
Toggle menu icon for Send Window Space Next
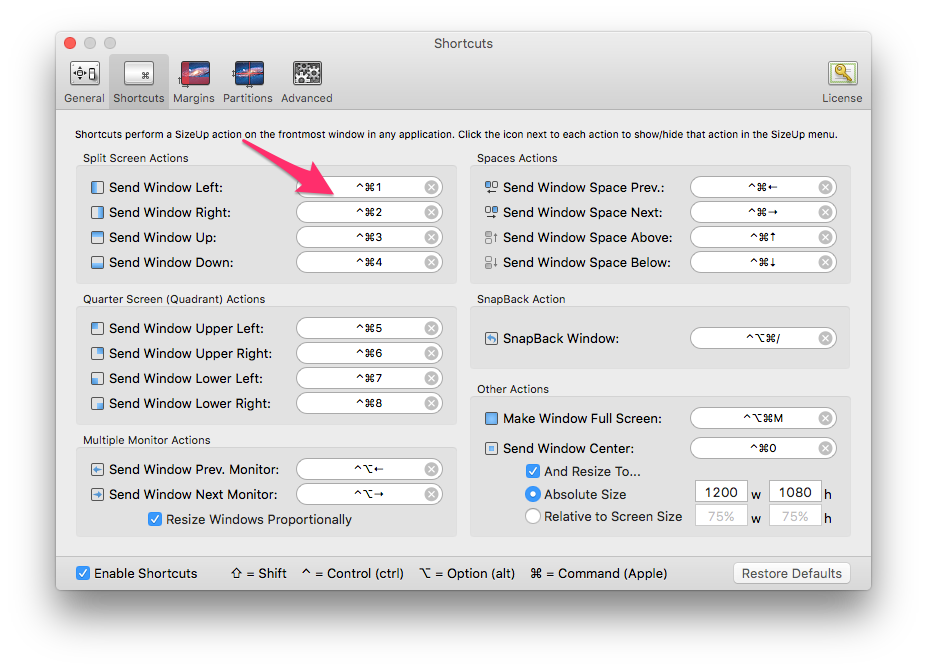point(491,212)
